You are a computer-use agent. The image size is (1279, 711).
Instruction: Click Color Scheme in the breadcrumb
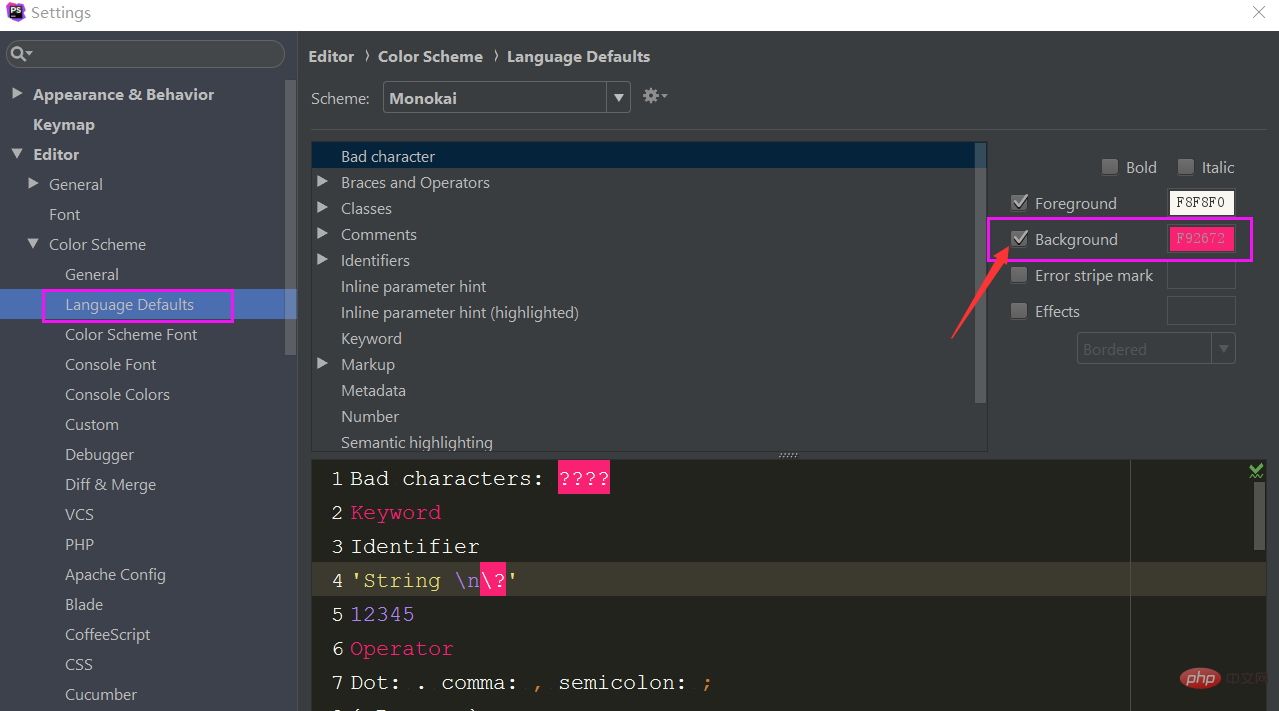430,56
